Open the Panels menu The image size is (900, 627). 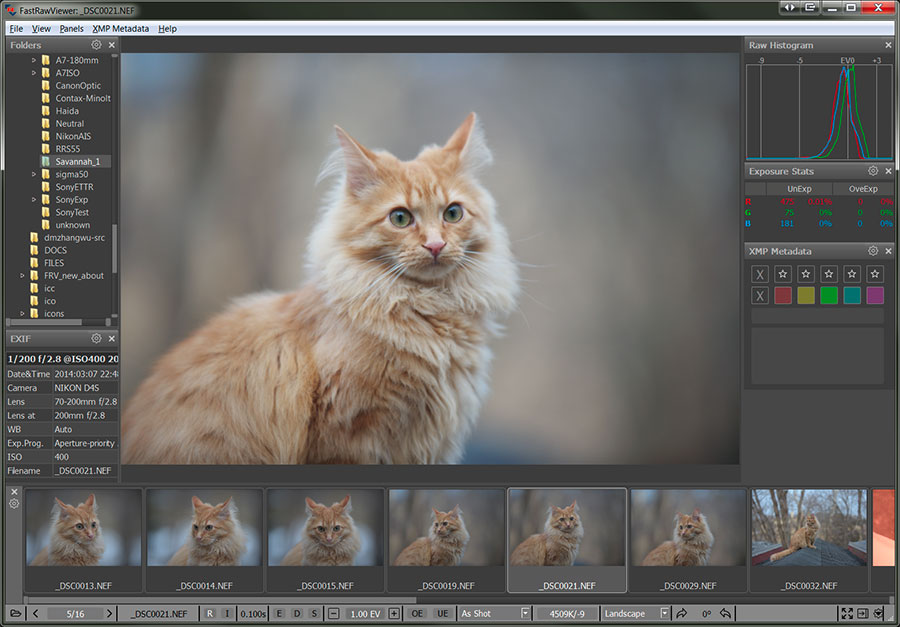71,29
